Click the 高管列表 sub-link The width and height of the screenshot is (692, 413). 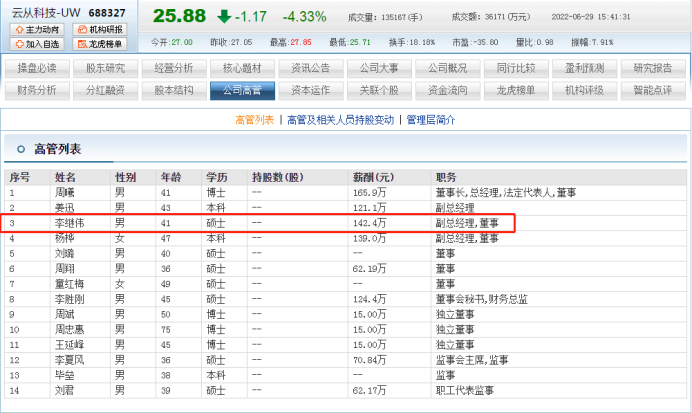click(x=255, y=120)
